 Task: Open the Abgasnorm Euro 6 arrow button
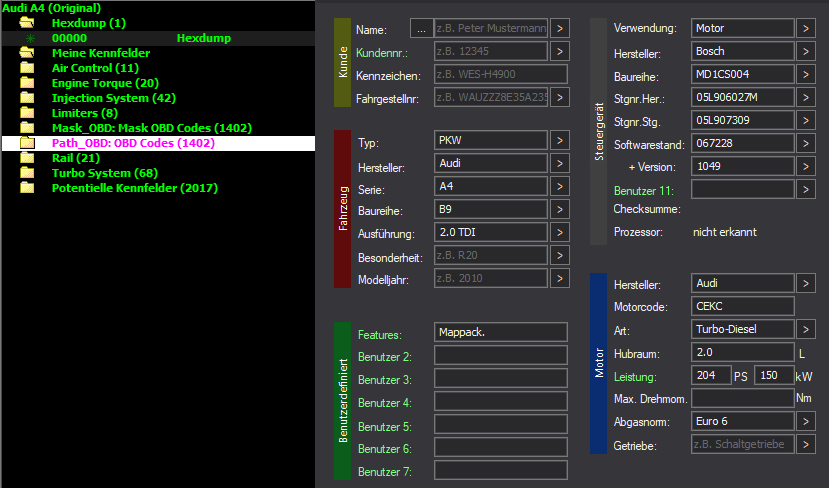click(806, 421)
